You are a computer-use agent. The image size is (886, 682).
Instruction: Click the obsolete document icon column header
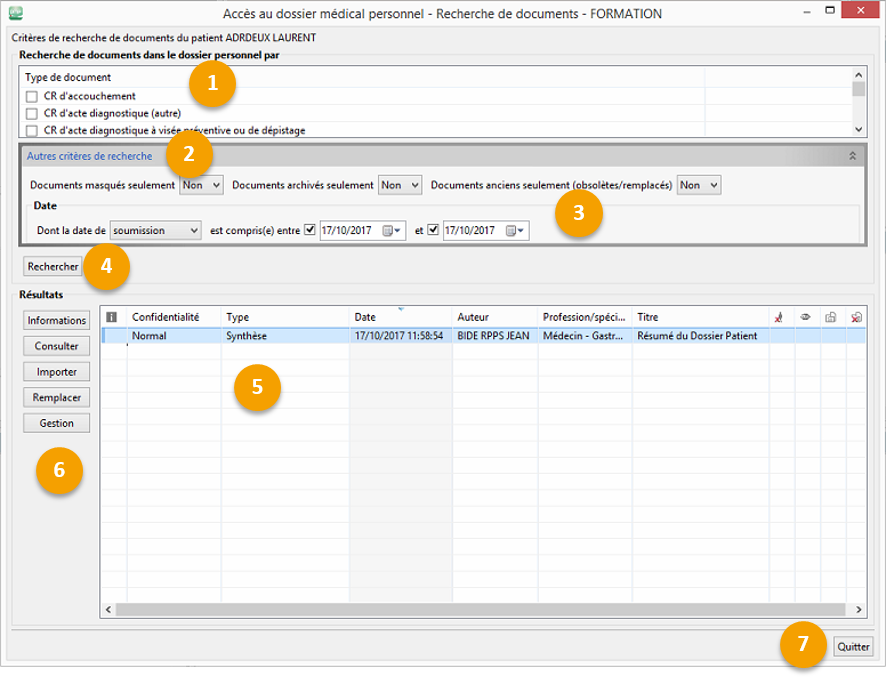coord(857,317)
